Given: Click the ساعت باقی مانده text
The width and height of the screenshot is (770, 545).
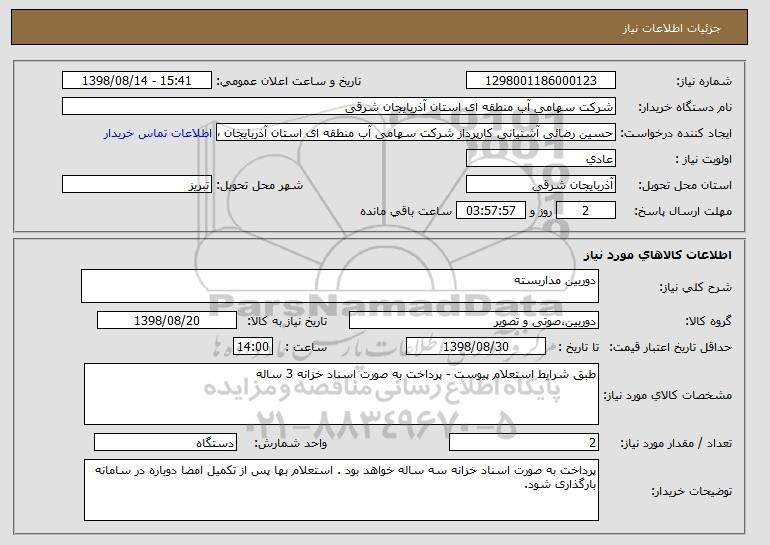Looking at the screenshot, I should point(406,211).
